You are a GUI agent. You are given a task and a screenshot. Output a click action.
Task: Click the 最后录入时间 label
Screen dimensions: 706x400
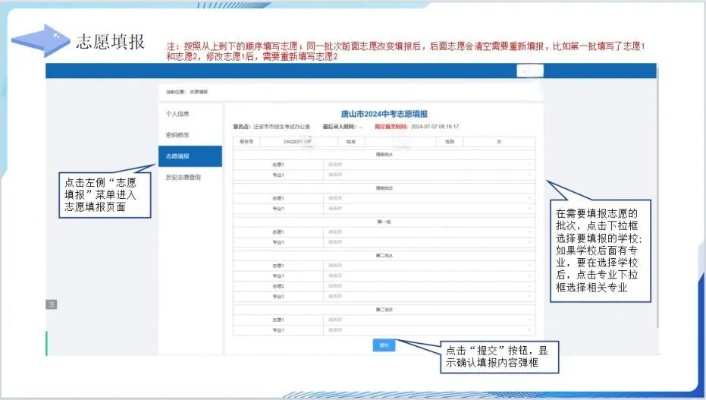339,127
